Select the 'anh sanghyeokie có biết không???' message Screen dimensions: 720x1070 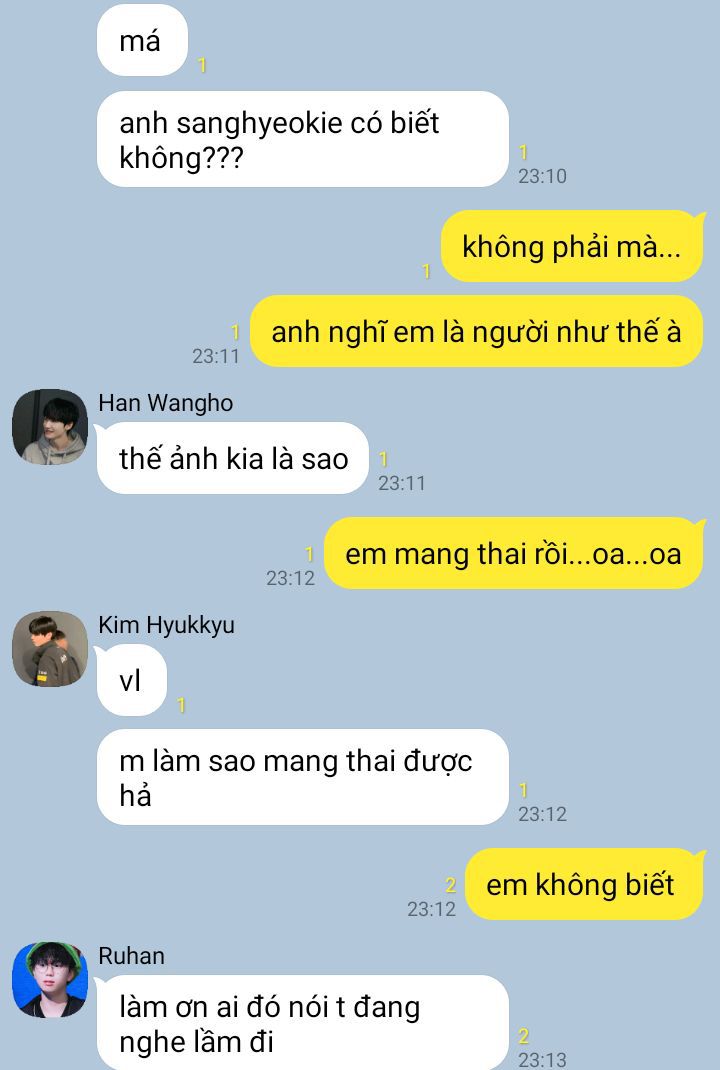pos(303,139)
